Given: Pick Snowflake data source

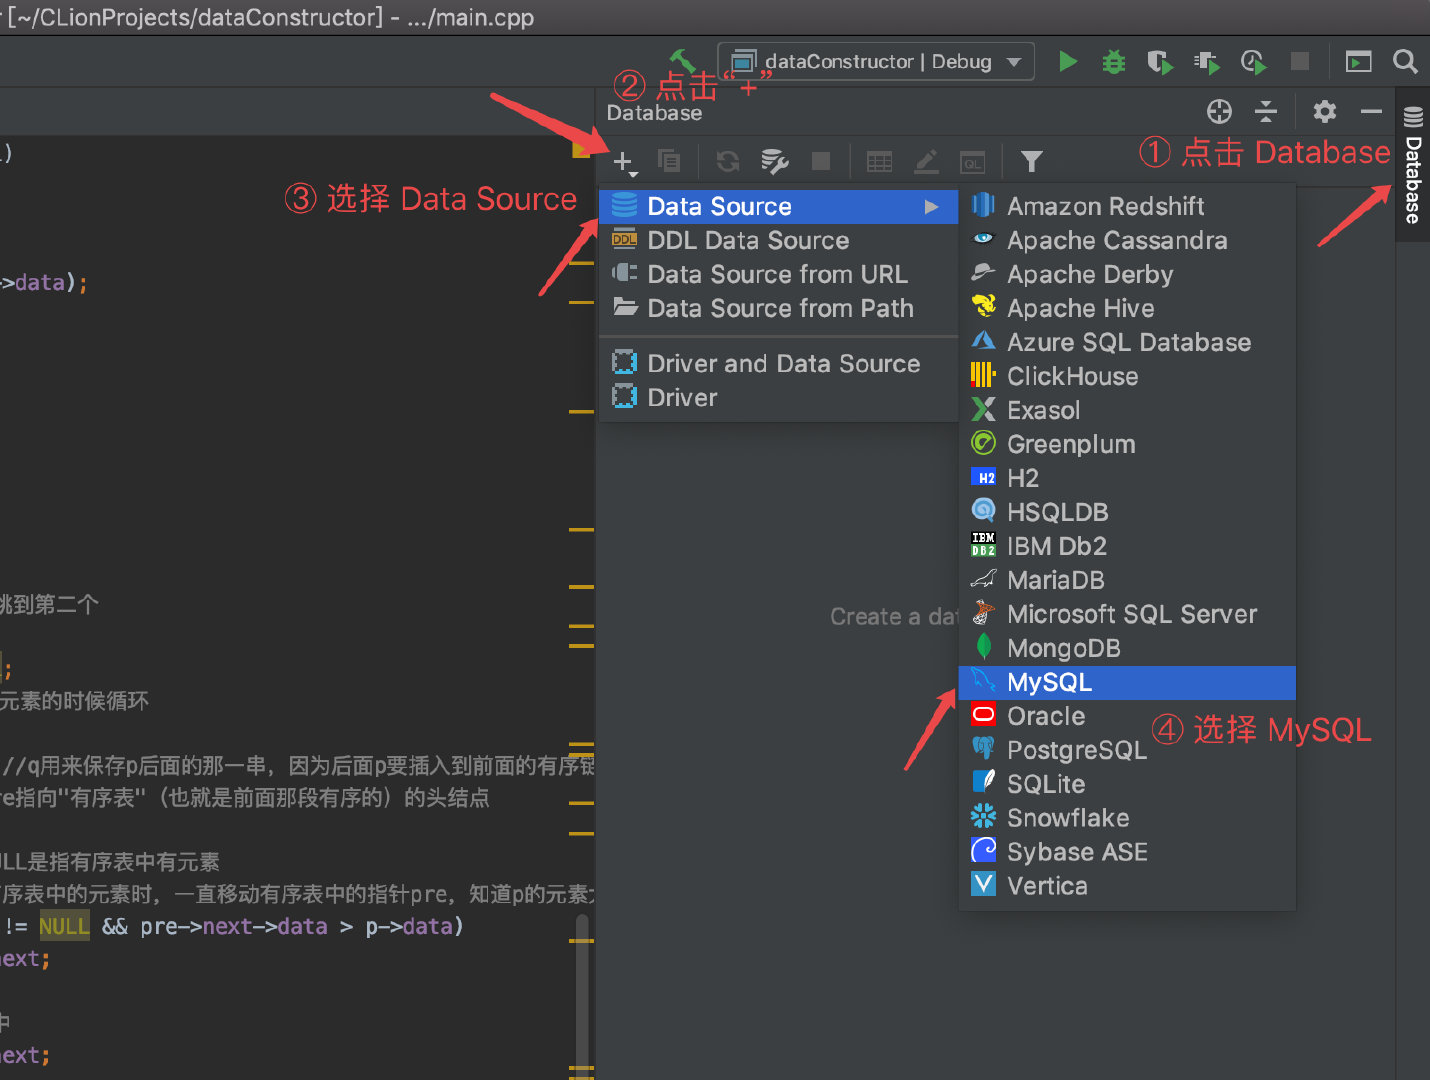Looking at the screenshot, I should (x=1127, y=819).
